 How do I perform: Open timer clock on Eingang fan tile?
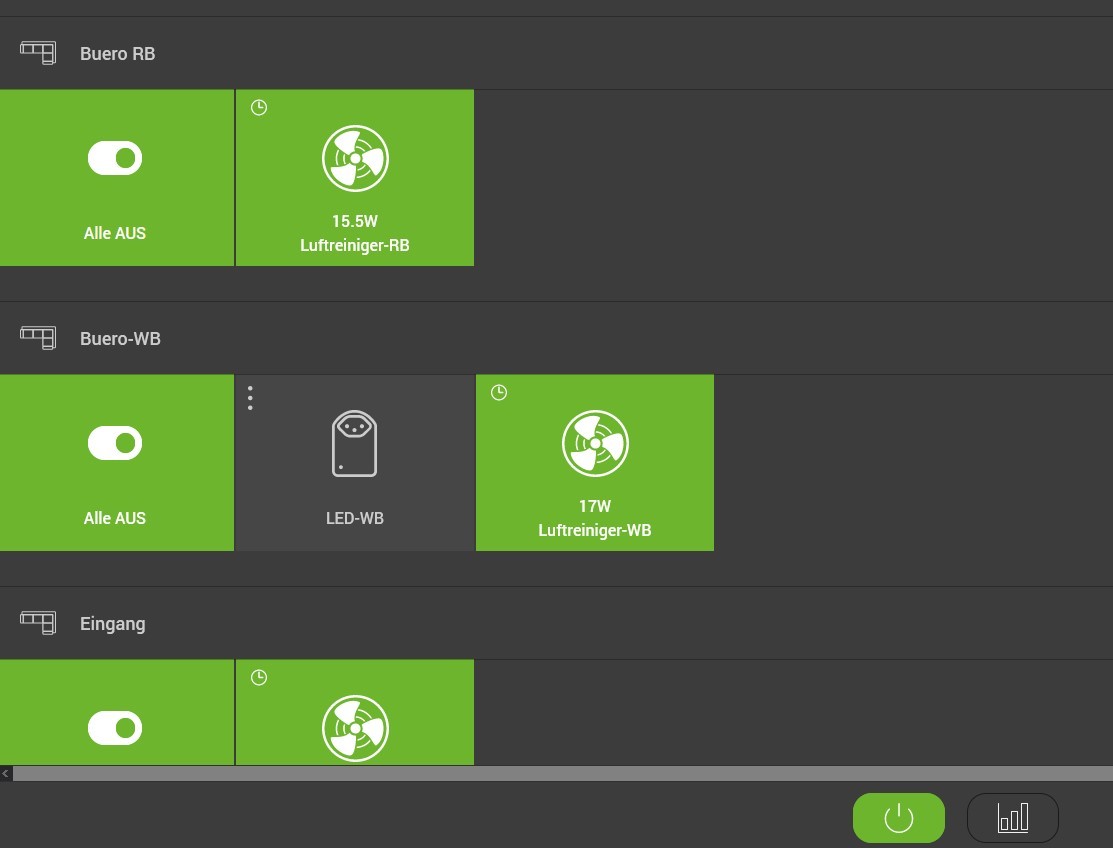click(259, 678)
